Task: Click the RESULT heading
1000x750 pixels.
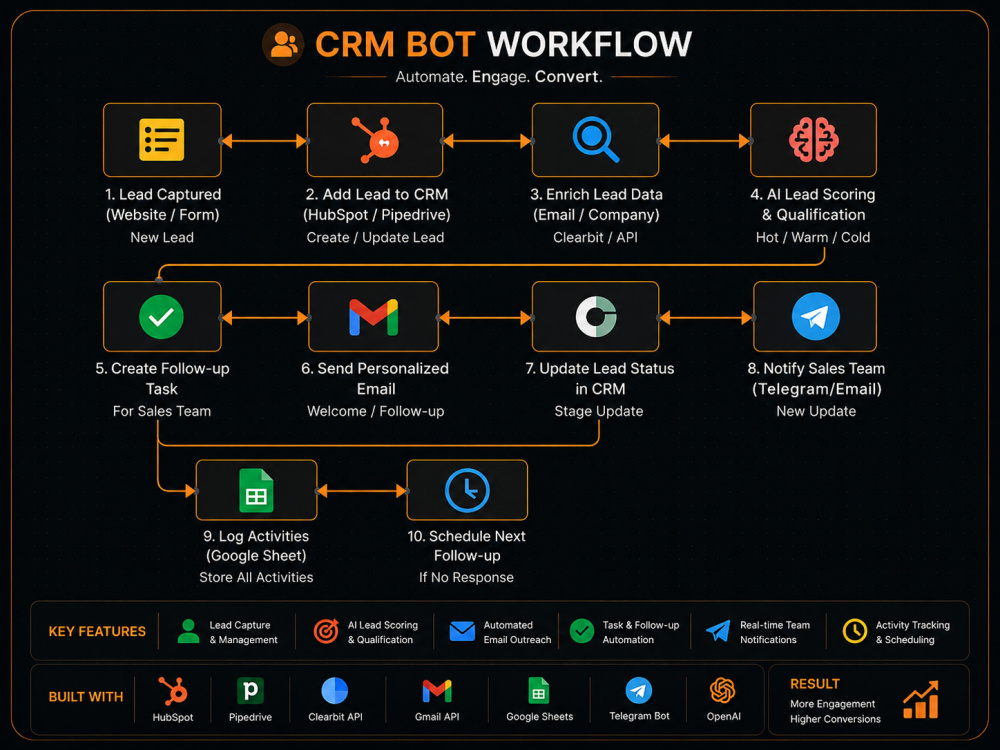Action: click(814, 684)
